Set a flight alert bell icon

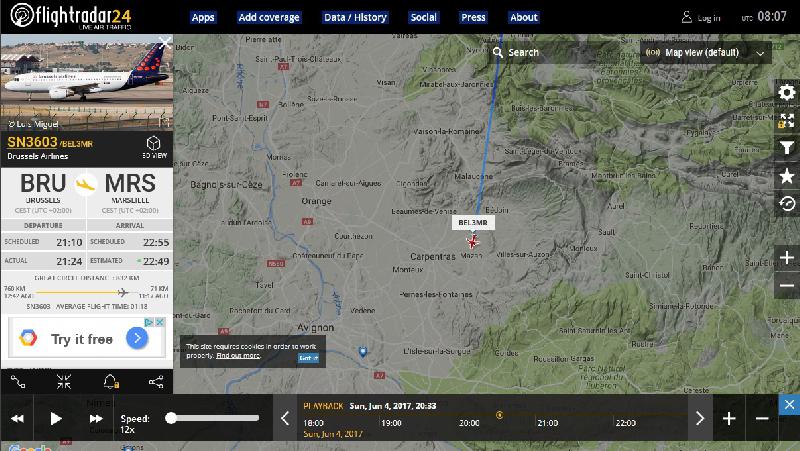coord(110,382)
